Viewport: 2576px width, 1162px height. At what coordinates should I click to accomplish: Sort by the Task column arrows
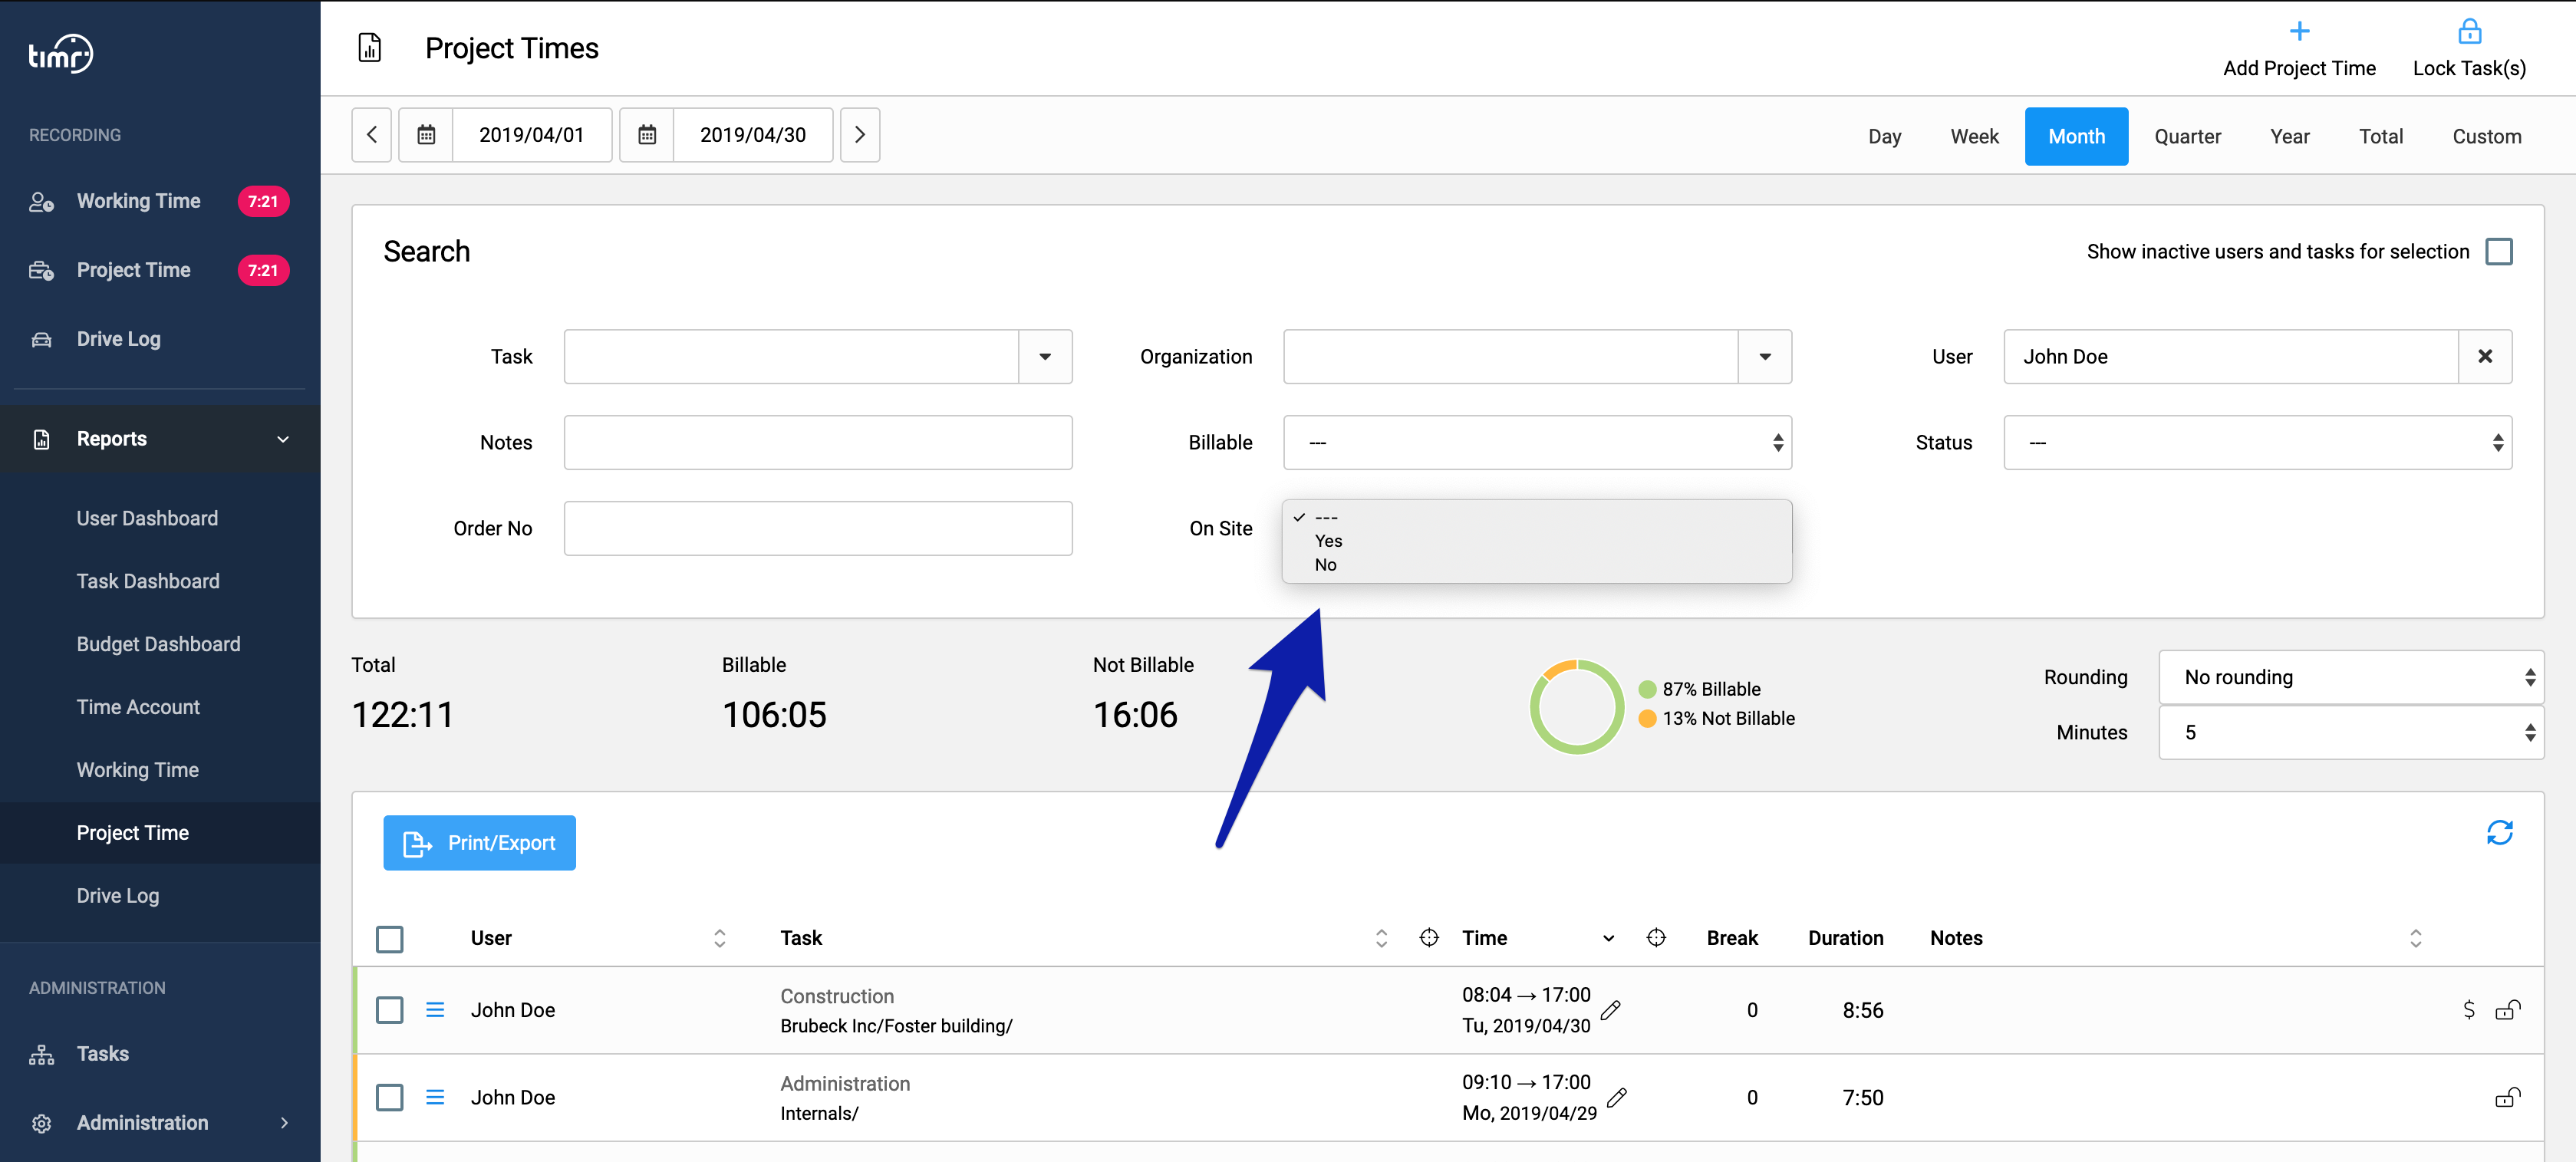point(1381,937)
